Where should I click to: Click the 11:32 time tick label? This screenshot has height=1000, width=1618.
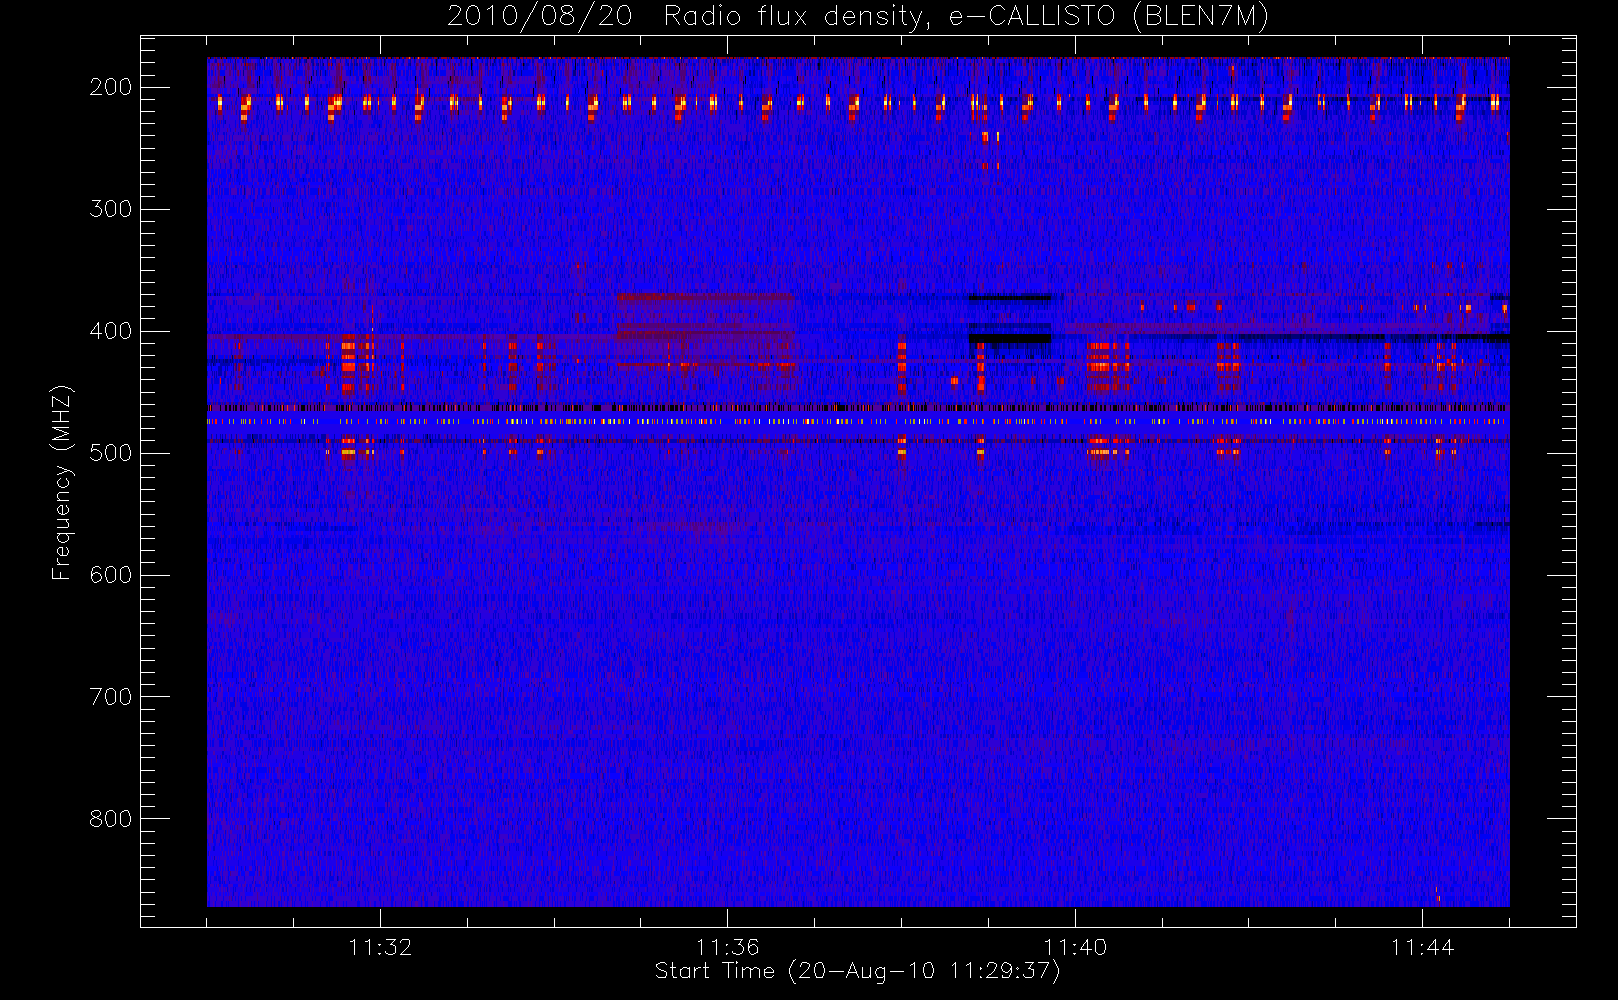point(380,947)
